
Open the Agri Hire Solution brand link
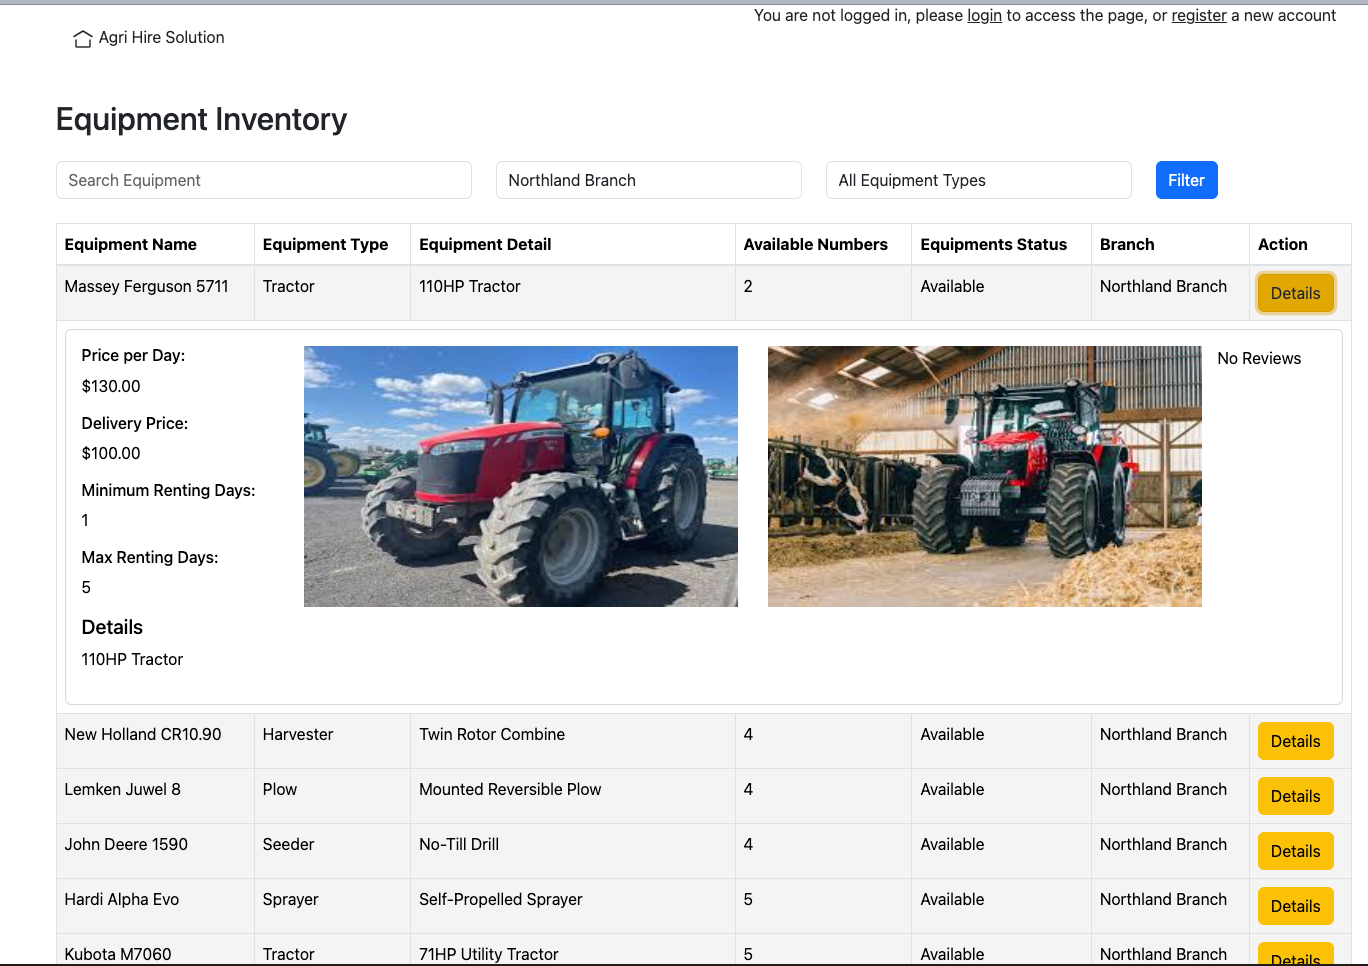pos(161,38)
